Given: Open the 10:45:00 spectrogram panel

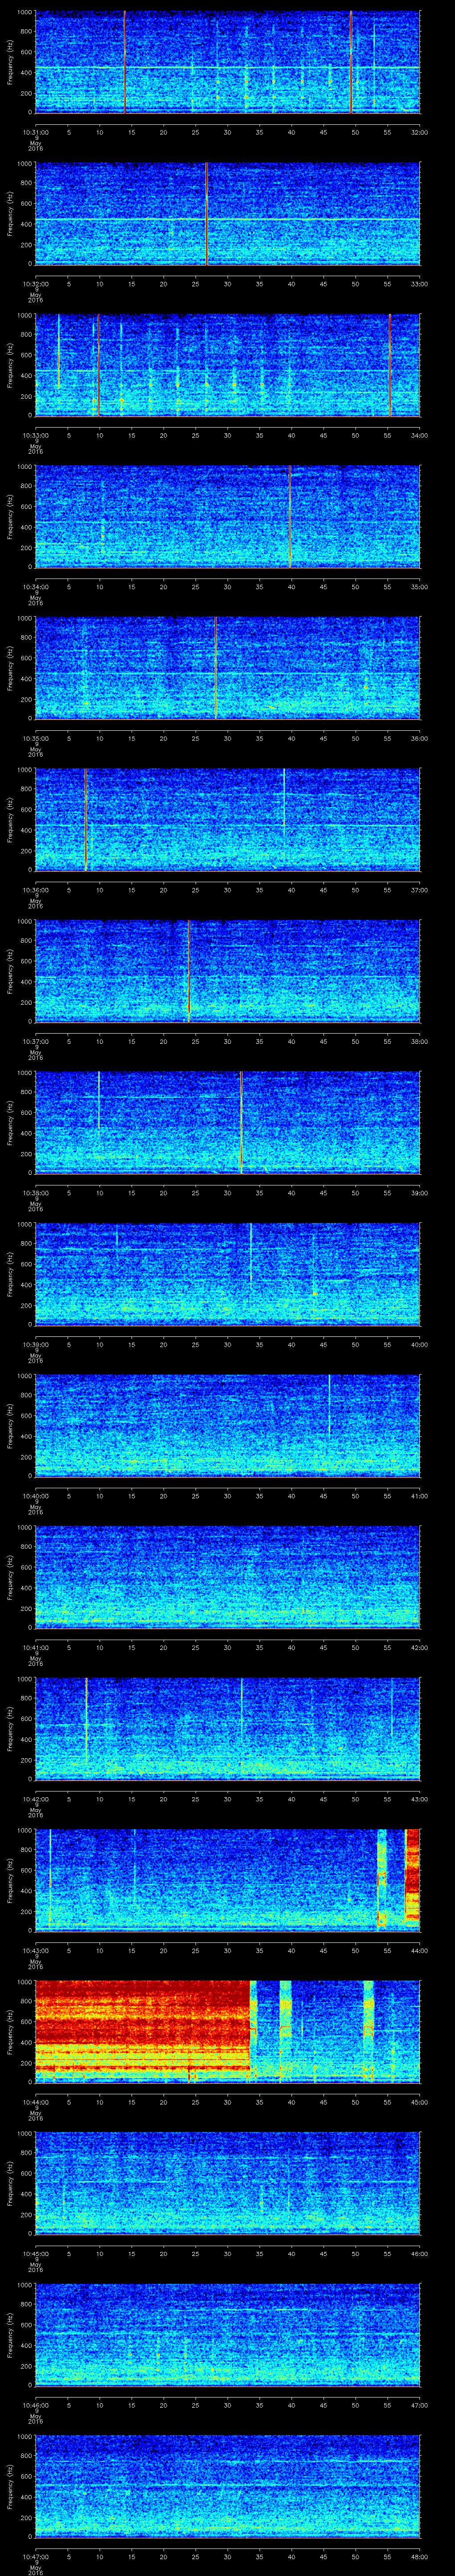Looking at the screenshot, I should pos(227,2183).
